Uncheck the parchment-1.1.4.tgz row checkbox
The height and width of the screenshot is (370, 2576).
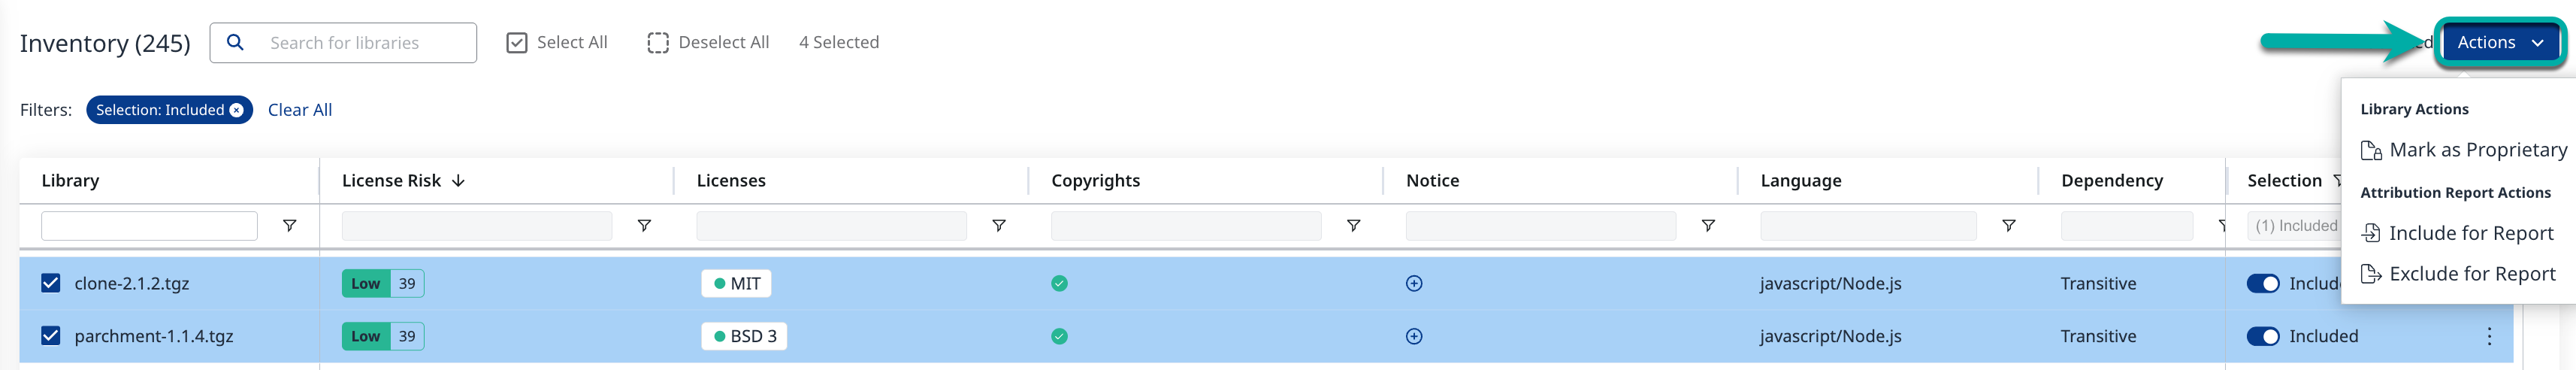point(51,337)
